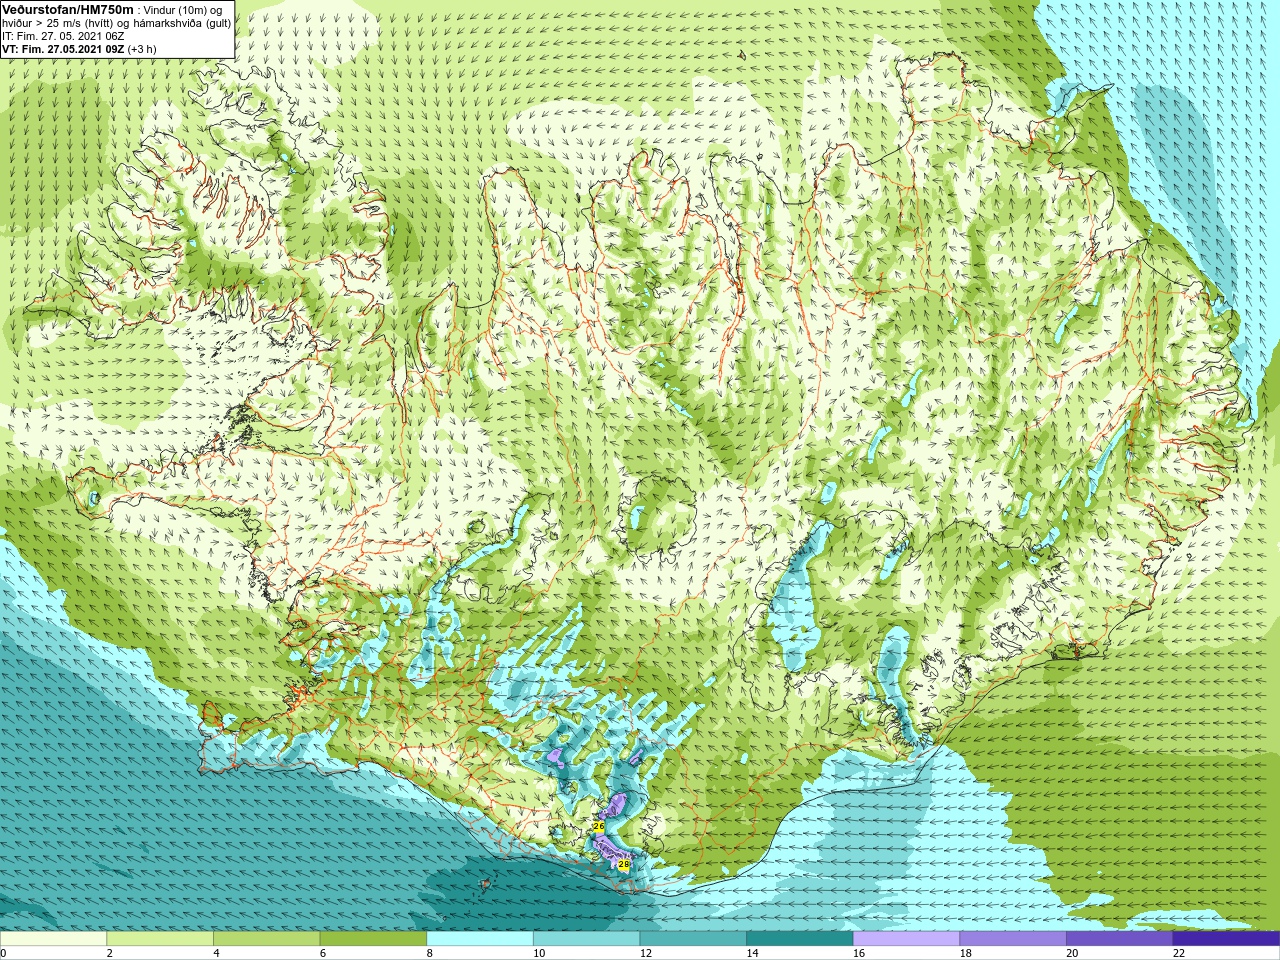The width and height of the screenshot is (1280, 960).
Task: Click the legend scale label 10
Action: pos(539,953)
